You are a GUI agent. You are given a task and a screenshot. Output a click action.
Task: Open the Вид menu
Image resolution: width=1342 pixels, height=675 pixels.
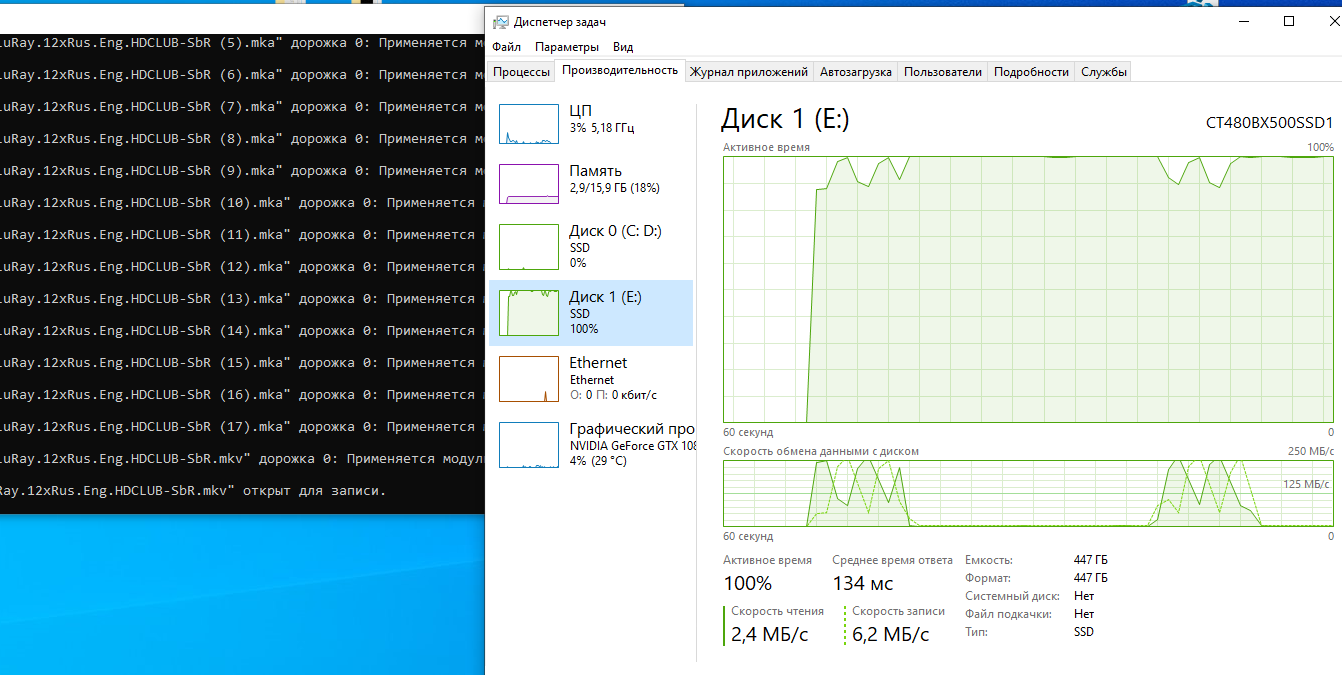(623, 47)
